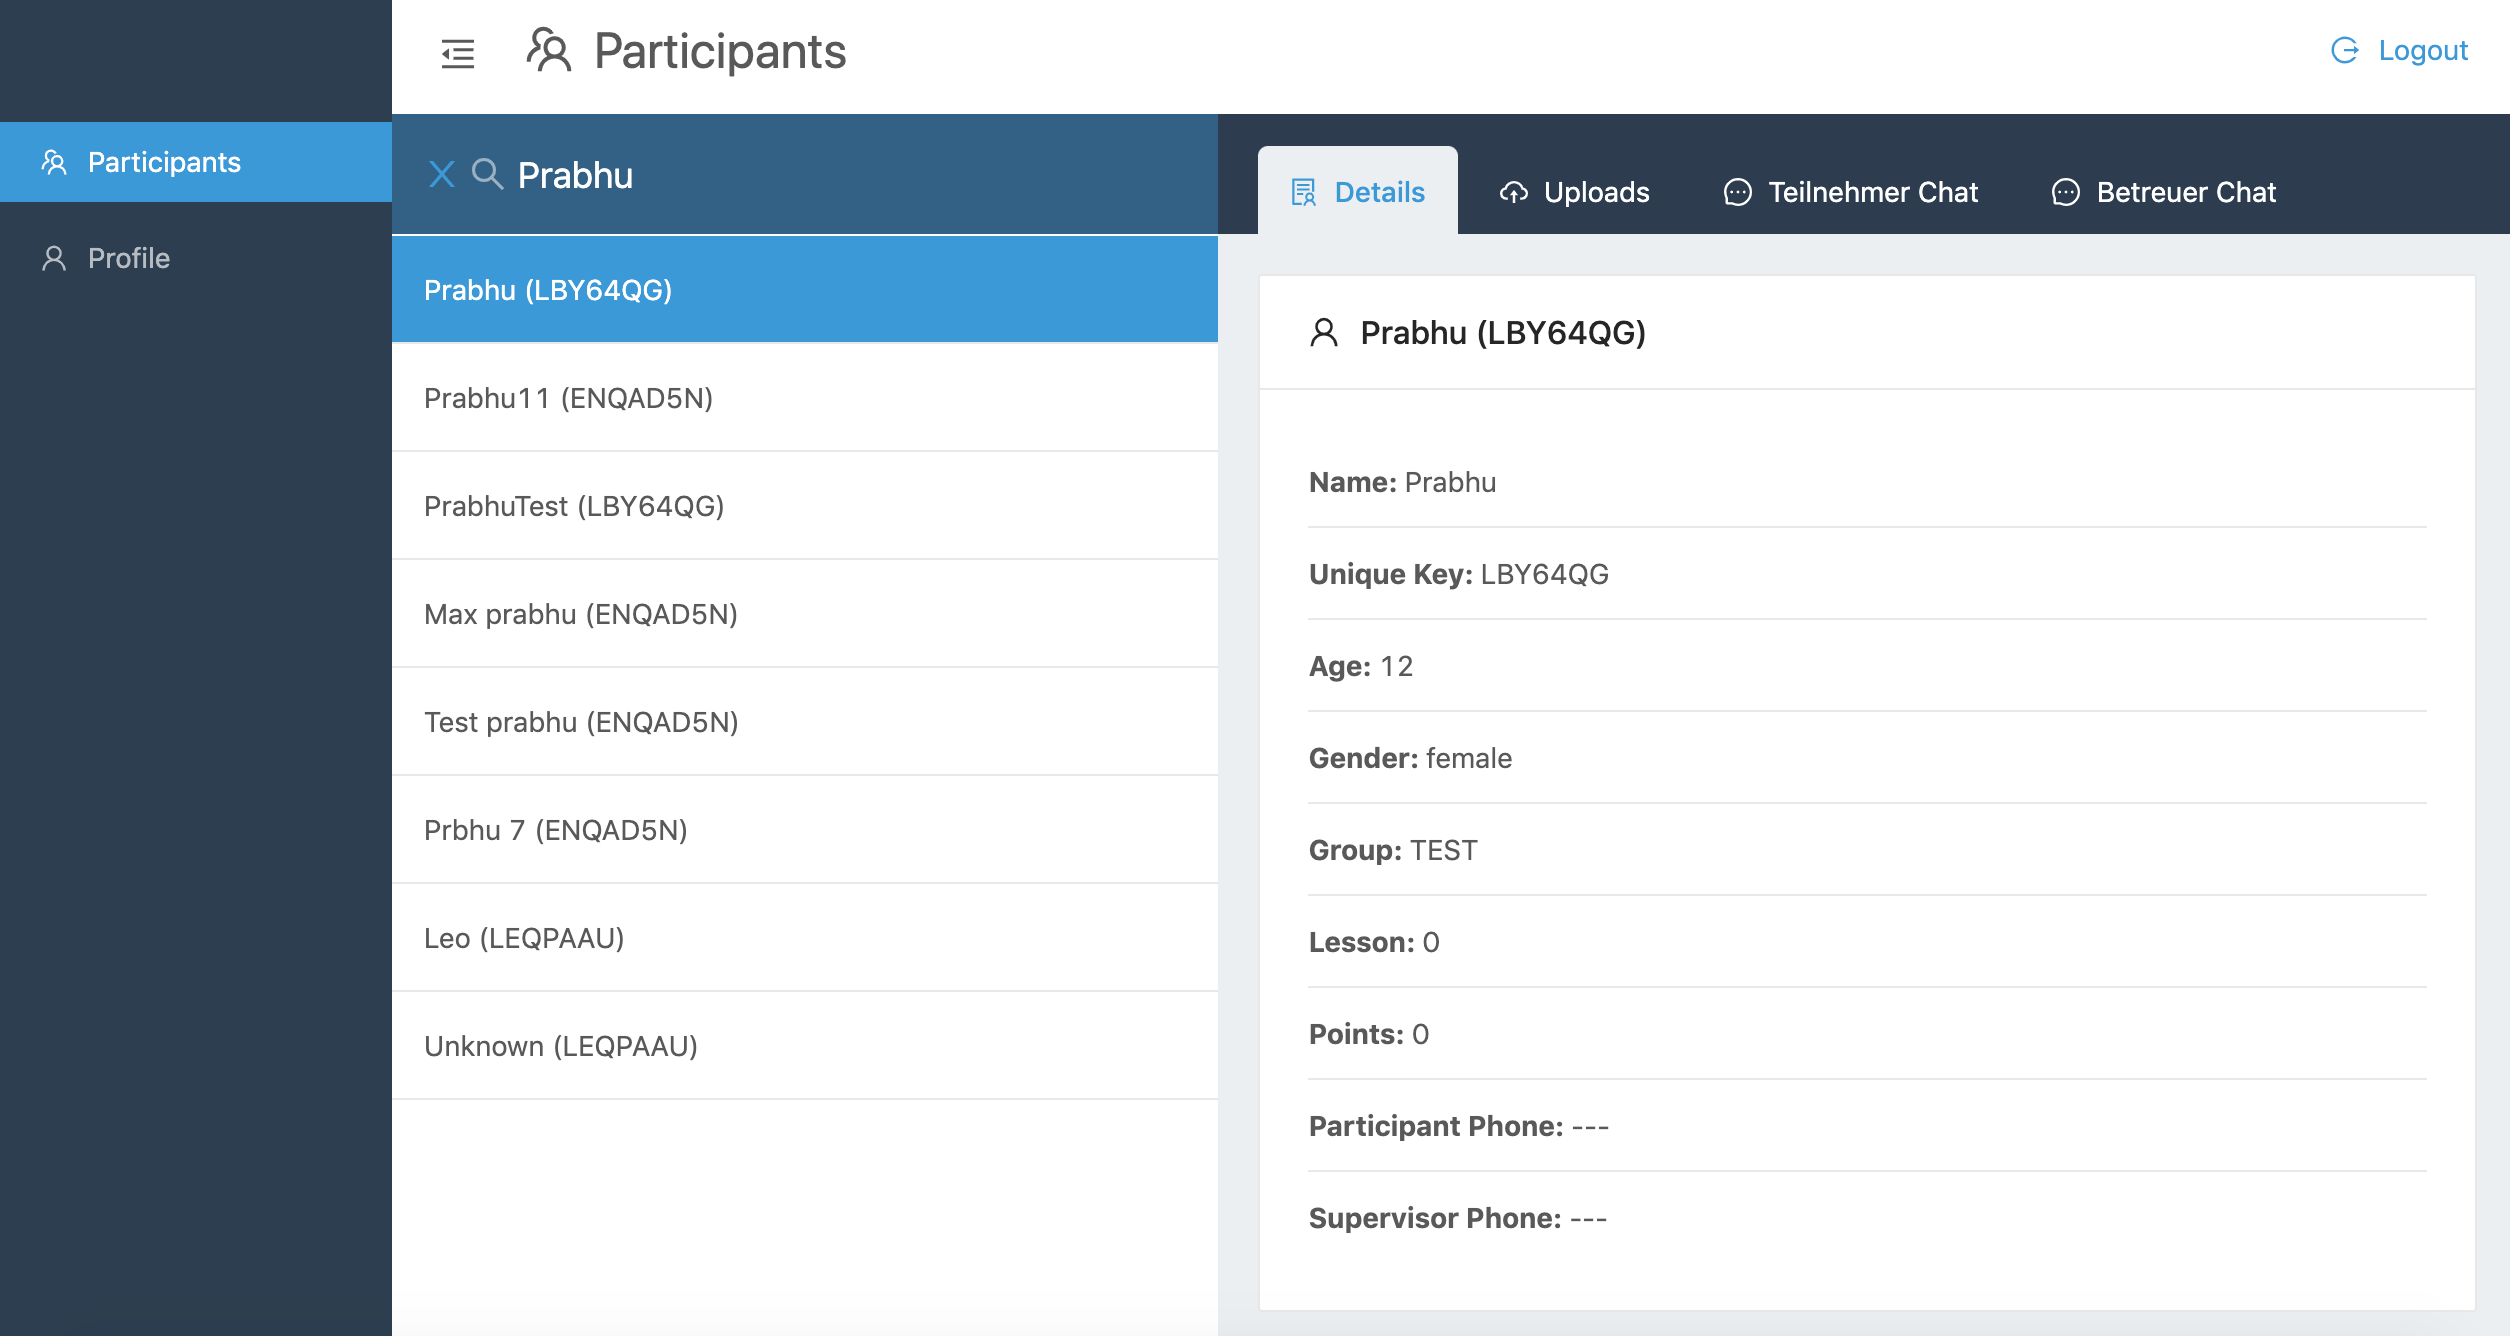Click the Profile sidebar icon
This screenshot has height=1336, width=2510.
(53, 257)
